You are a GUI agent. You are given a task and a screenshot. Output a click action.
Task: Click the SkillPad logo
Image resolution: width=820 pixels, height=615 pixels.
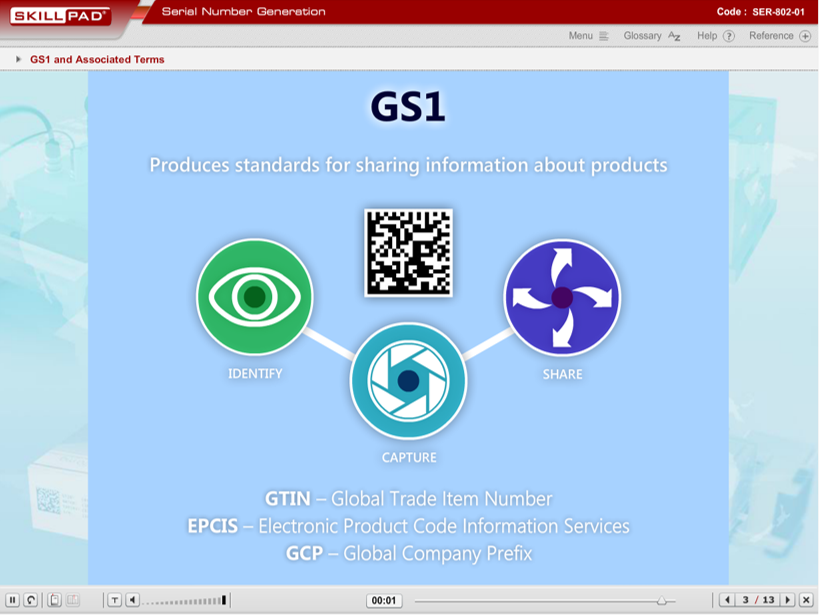click(x=59, y=16)
